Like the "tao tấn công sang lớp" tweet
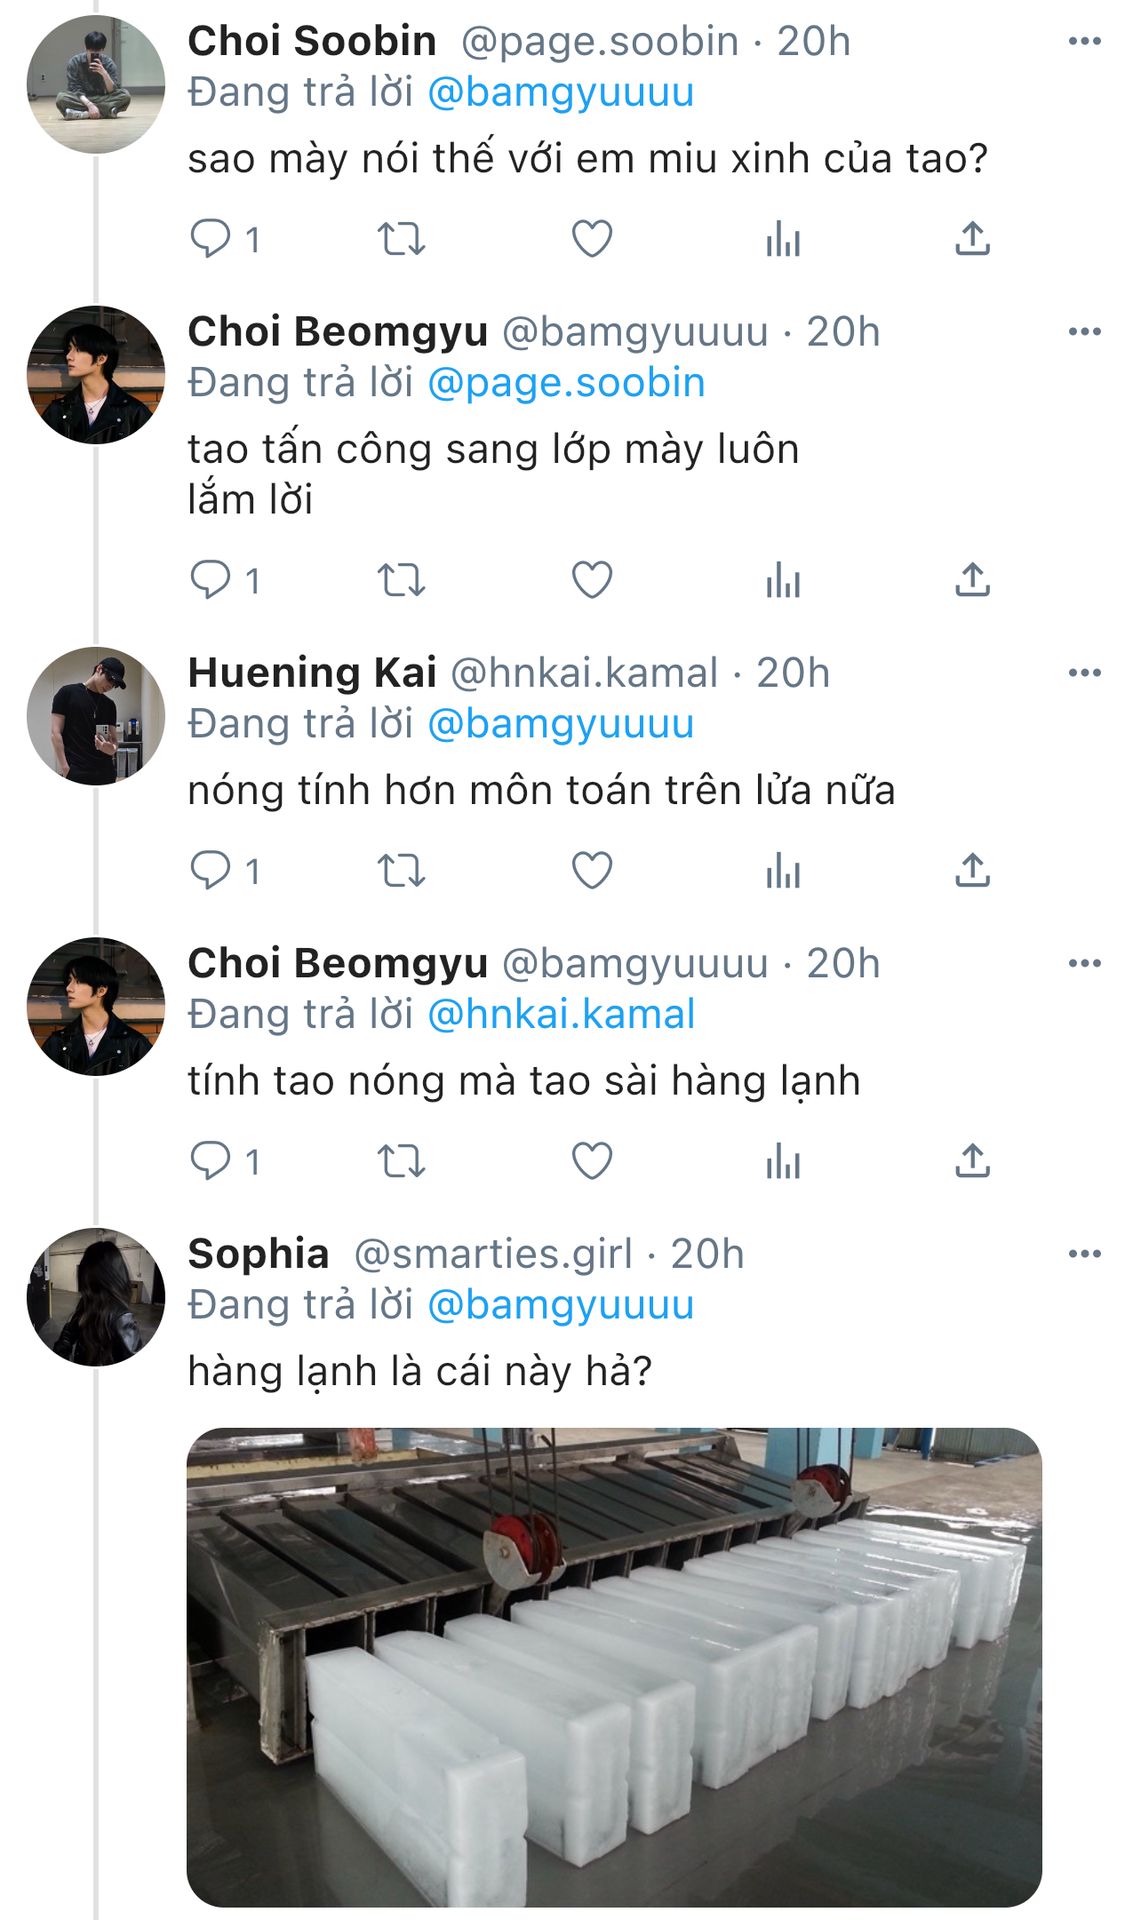The image size is (1141, 1920). pyautogui.click(x=591, y=580)
